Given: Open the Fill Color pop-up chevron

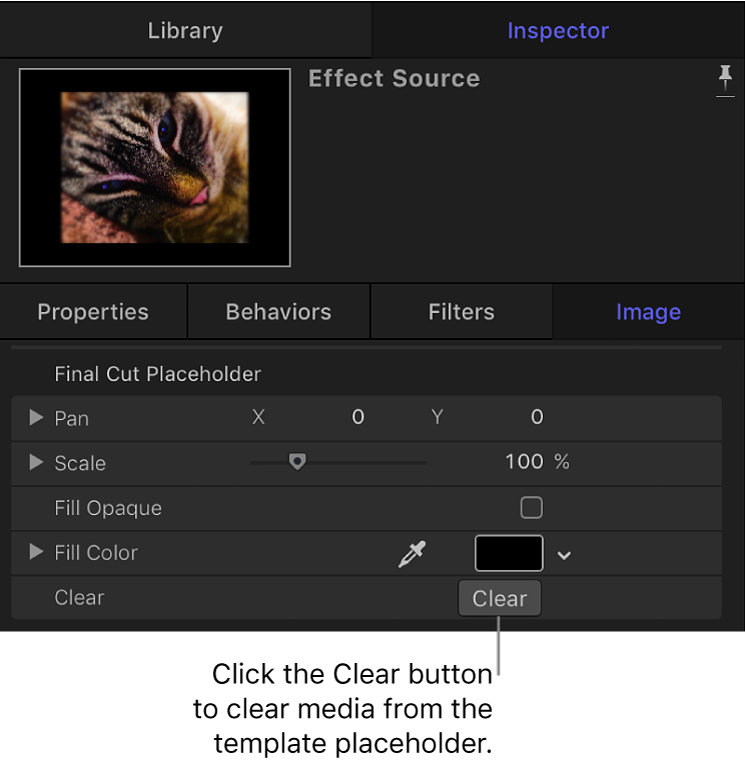Looking at the screenshot, I should 565,555.
